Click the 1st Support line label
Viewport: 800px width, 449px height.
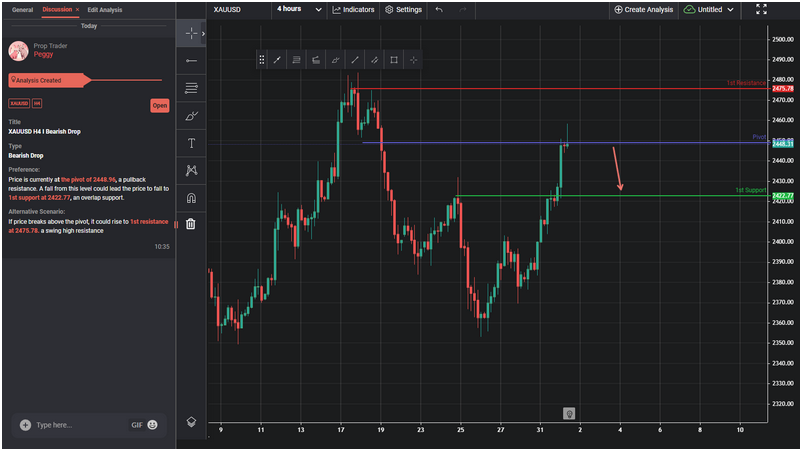coord(751,190)
